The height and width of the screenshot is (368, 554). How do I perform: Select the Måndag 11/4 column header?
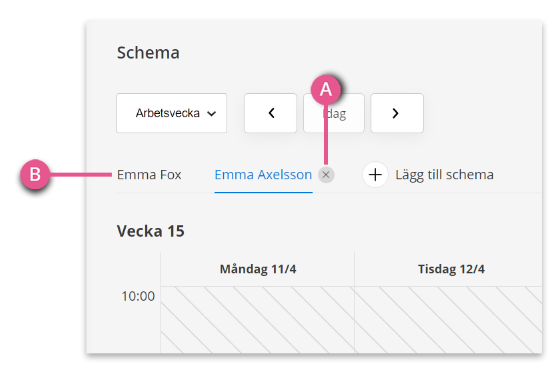pyautogui.click(x=258, y=269)
